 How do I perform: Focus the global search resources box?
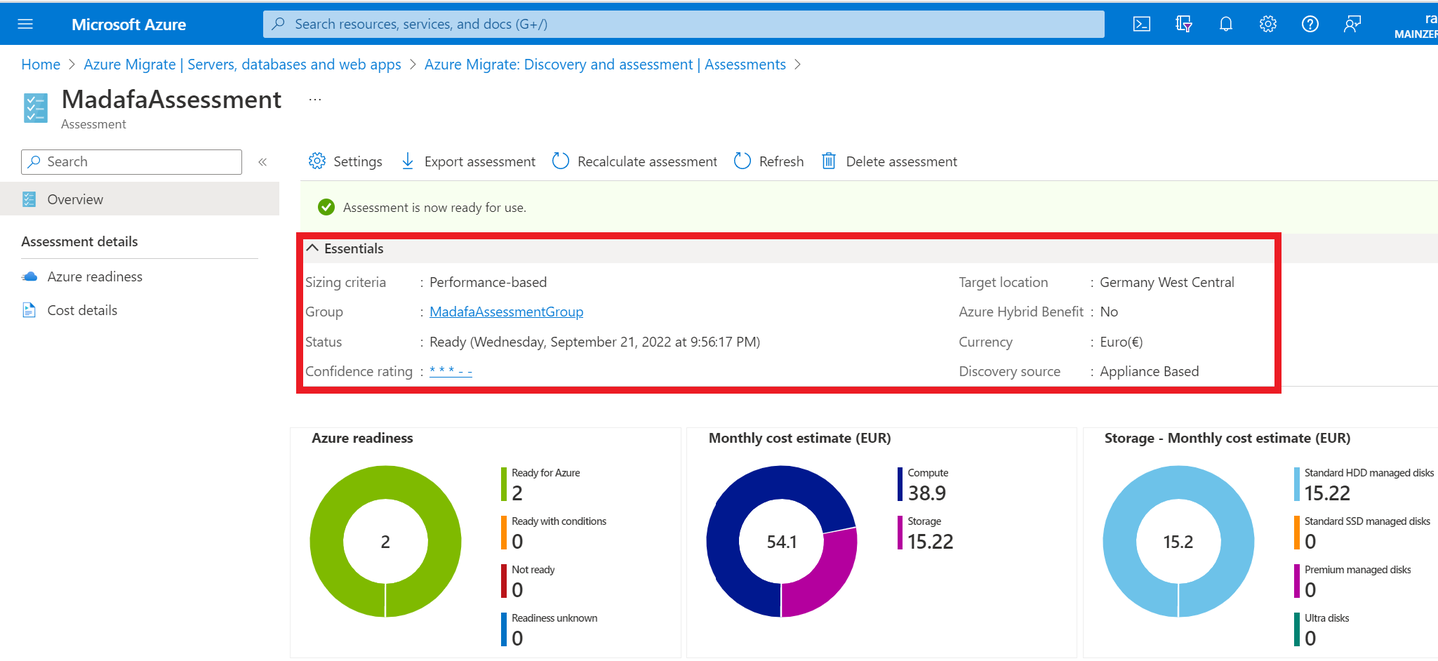click(684, 24)
